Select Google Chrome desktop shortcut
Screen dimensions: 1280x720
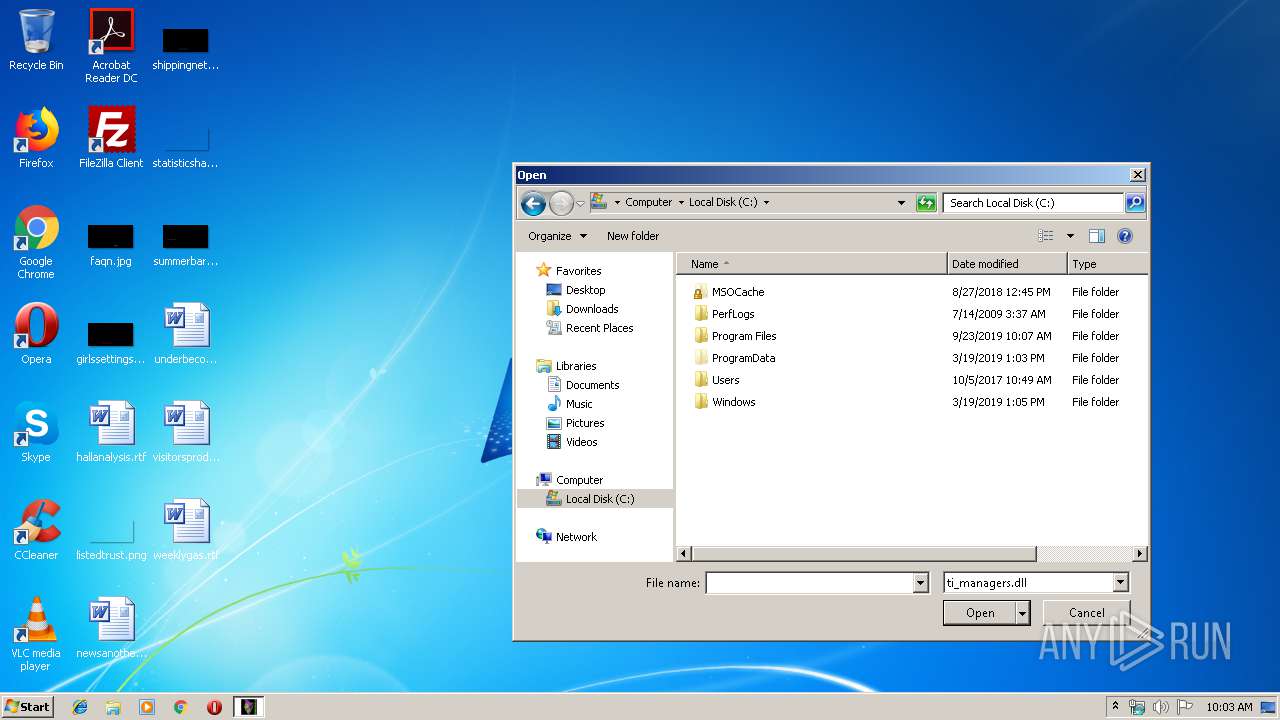point(36,242)
